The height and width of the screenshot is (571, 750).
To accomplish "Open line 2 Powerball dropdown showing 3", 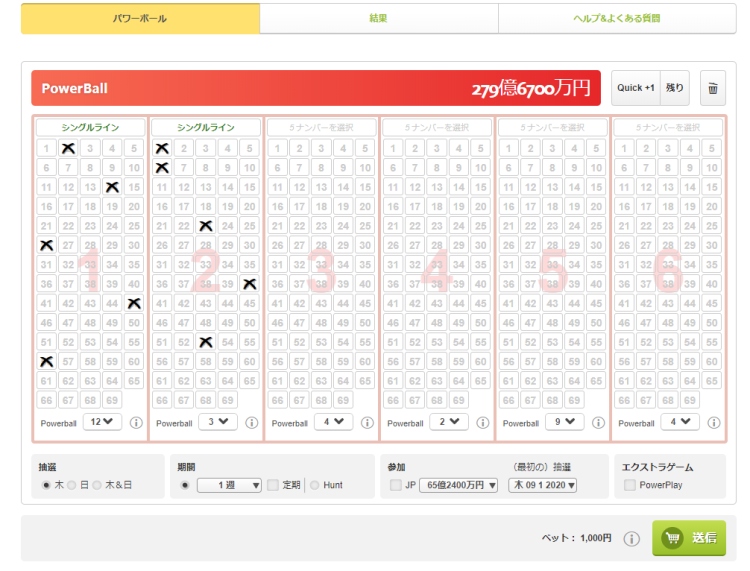I will click(x=218, y=422).
